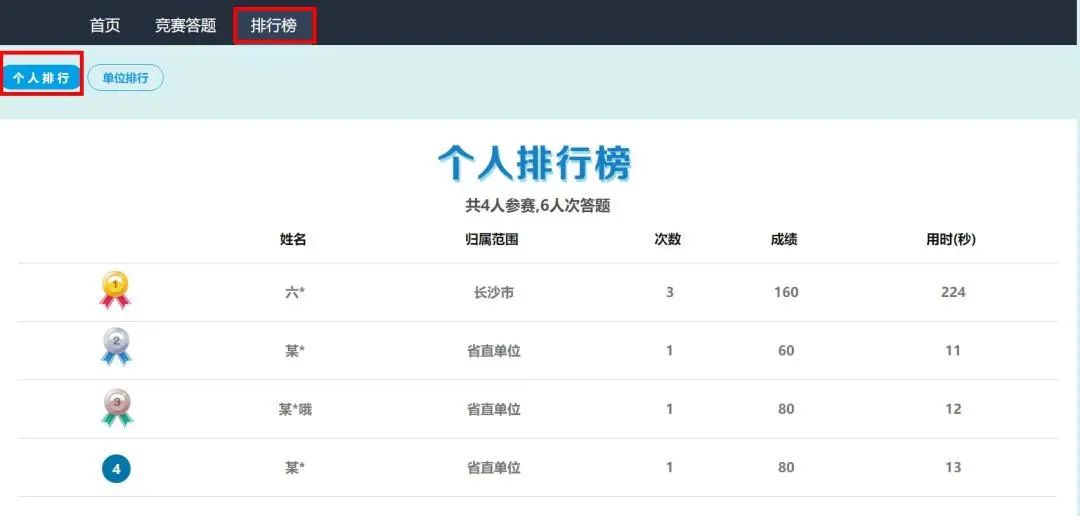
Task: Click 省直单位 in the 某*哦 row
Action: pyautogui.click(x=494, y=410)
